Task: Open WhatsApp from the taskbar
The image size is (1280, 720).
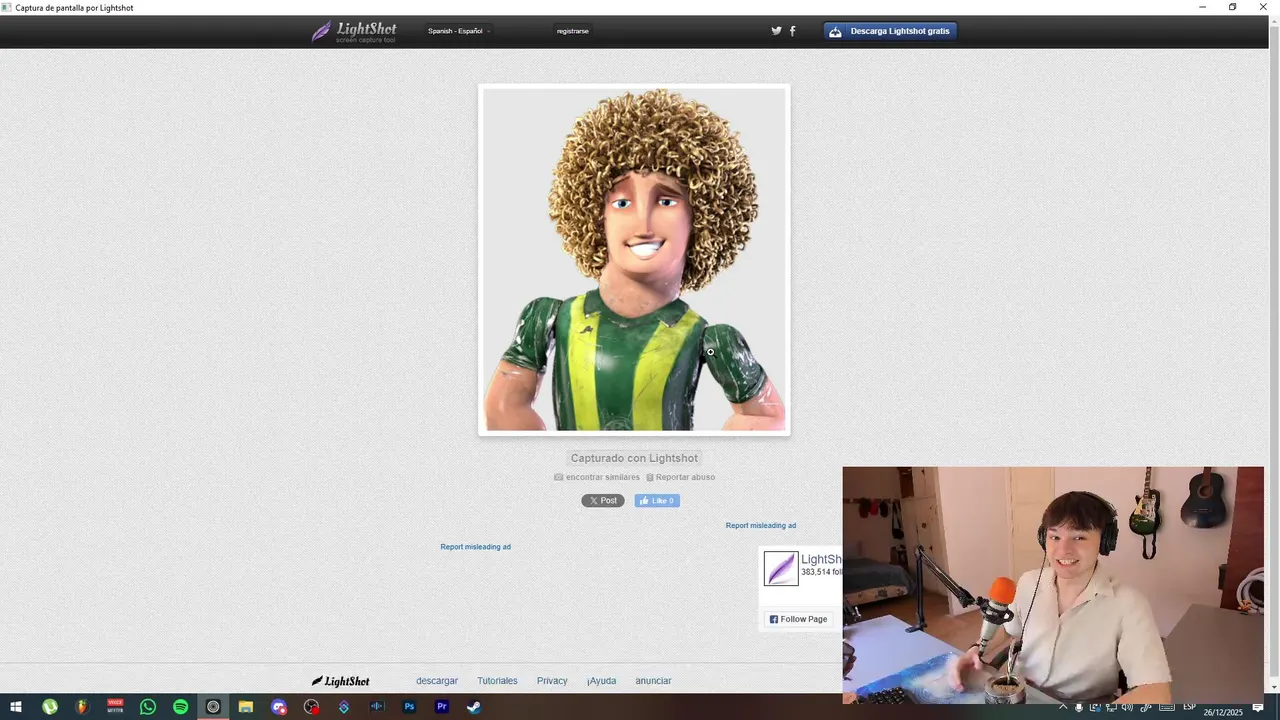Action: 148,707
